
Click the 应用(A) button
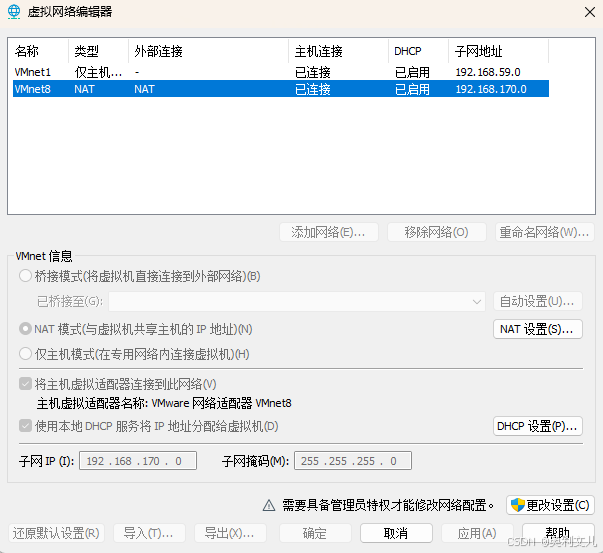(477, 533)
